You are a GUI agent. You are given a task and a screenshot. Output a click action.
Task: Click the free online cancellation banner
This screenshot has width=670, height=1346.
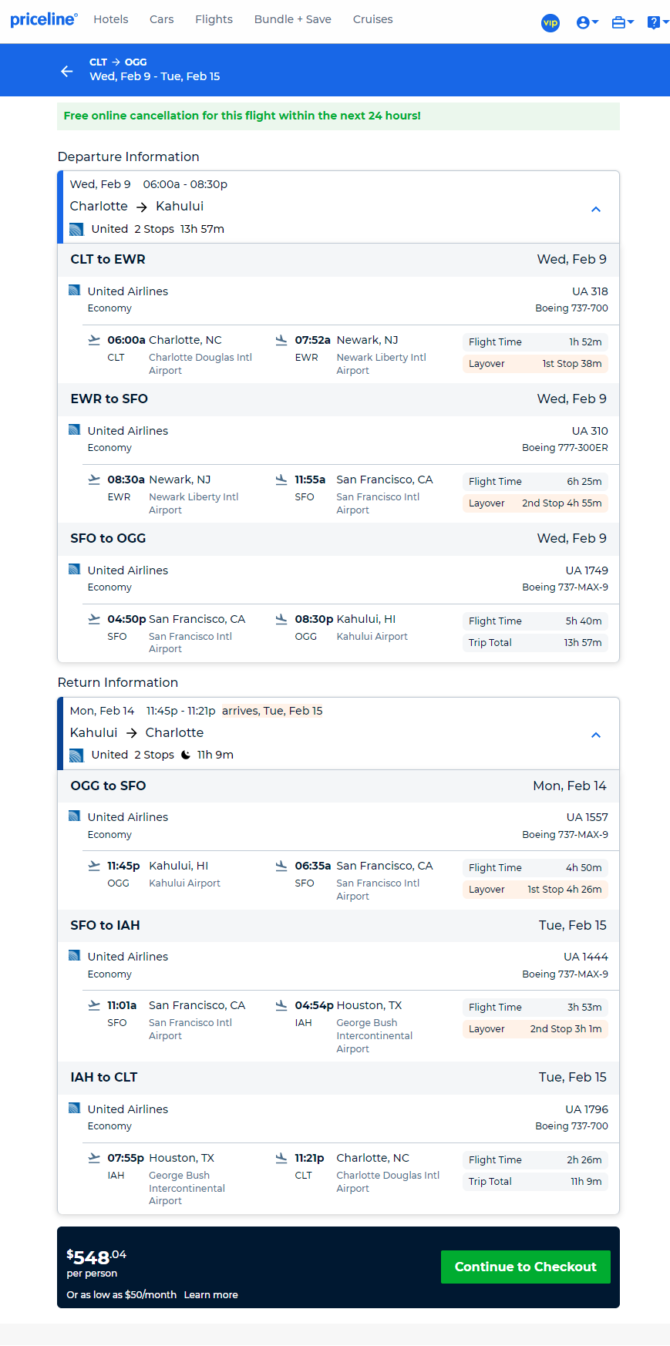pos(338,116)
